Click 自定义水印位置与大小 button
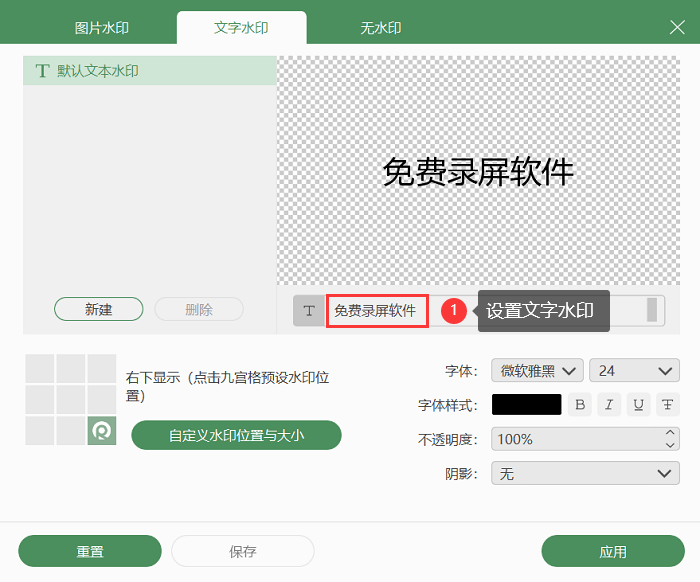 pos(237,435)
